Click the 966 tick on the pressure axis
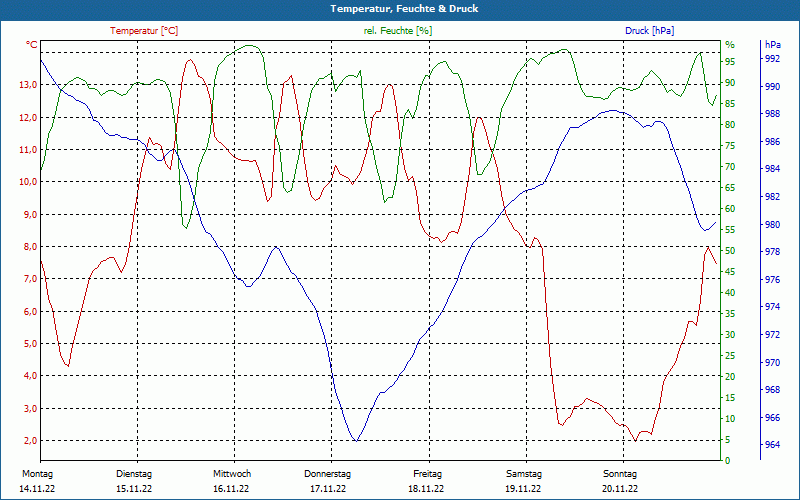The height and width of the screenshot is (500, 800). coord(772,417)
